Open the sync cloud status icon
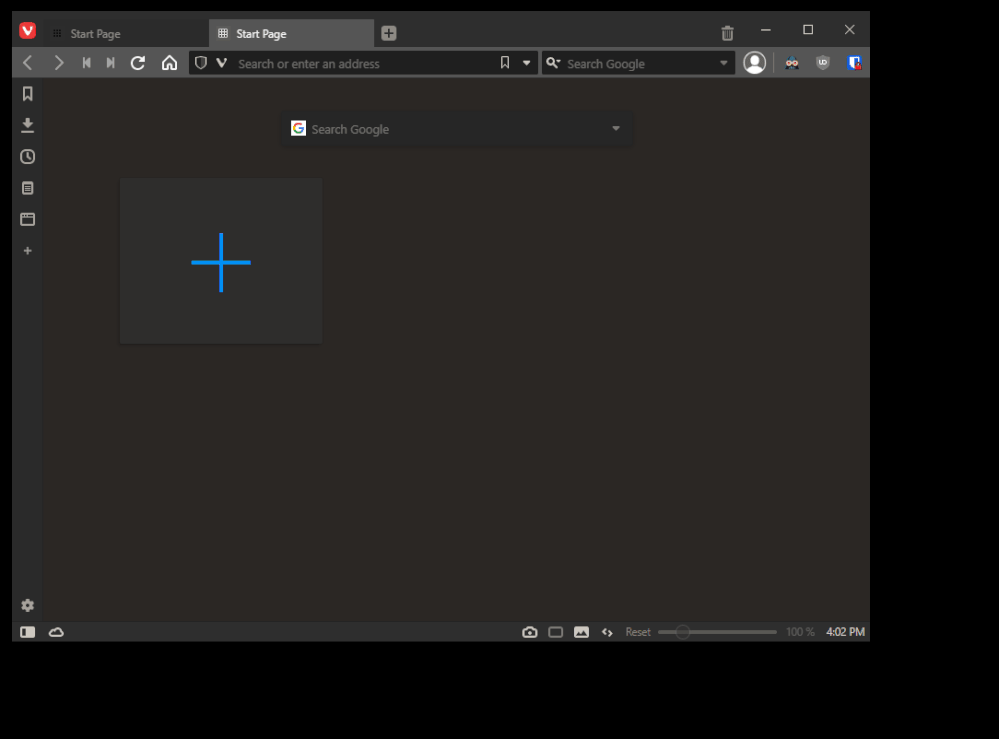Viewport: 999px width, 739px height. (56, 632)
